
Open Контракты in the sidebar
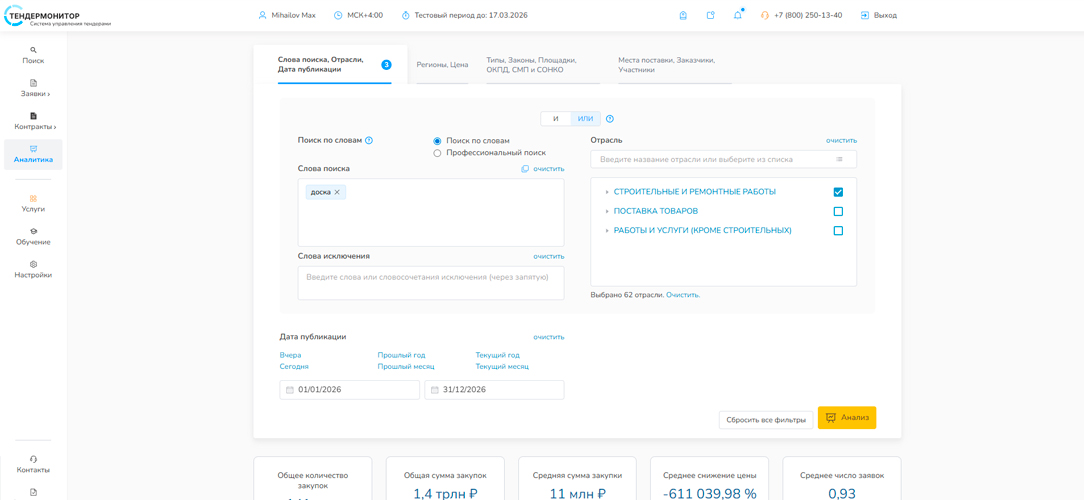[x=33, y=121]
